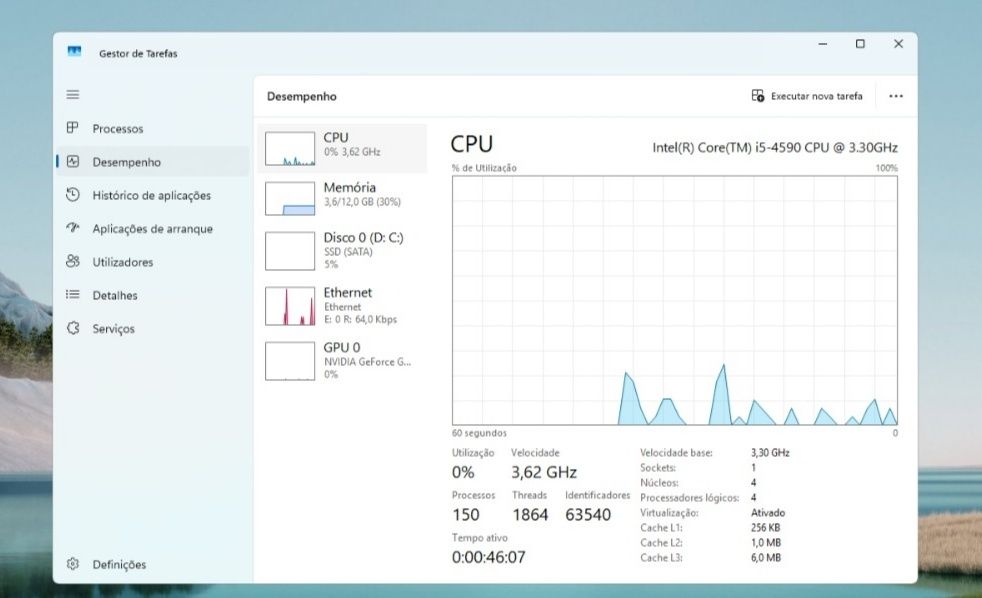Image resolution: width=982 pixels, height=598 pixels.
Task: Select the Ethernet performance entry
Action: [x=342, y=306]
